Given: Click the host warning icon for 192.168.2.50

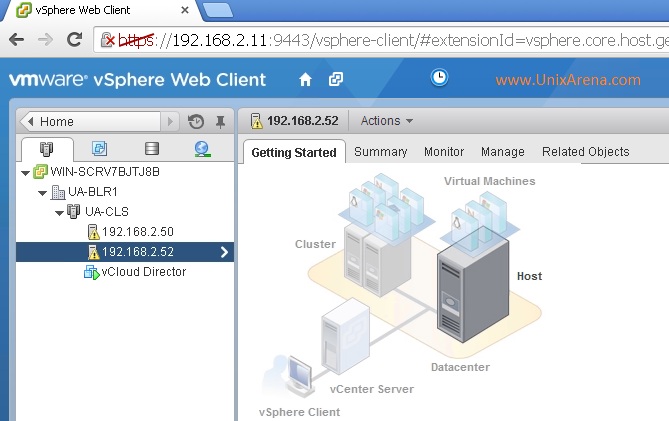Looking at the screenshot, I should (x=93, y=232).
